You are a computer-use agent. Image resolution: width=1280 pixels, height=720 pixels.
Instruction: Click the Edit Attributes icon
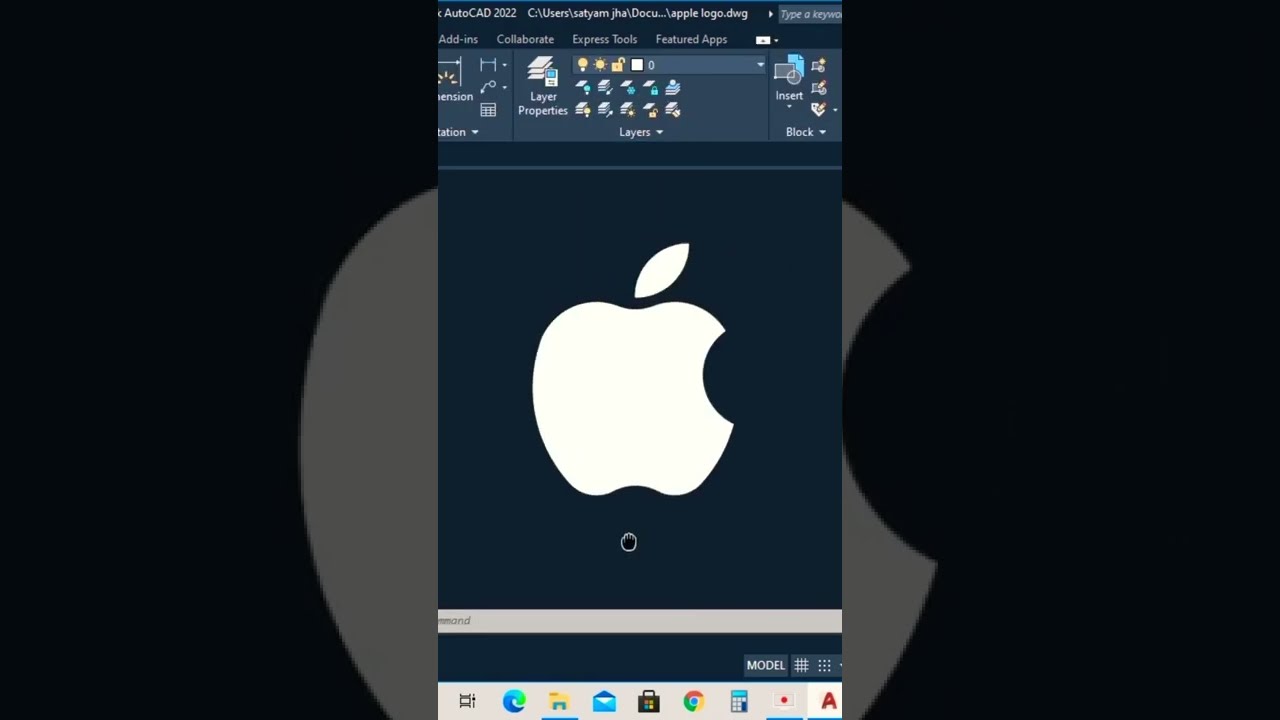click(x=818, y=109)
